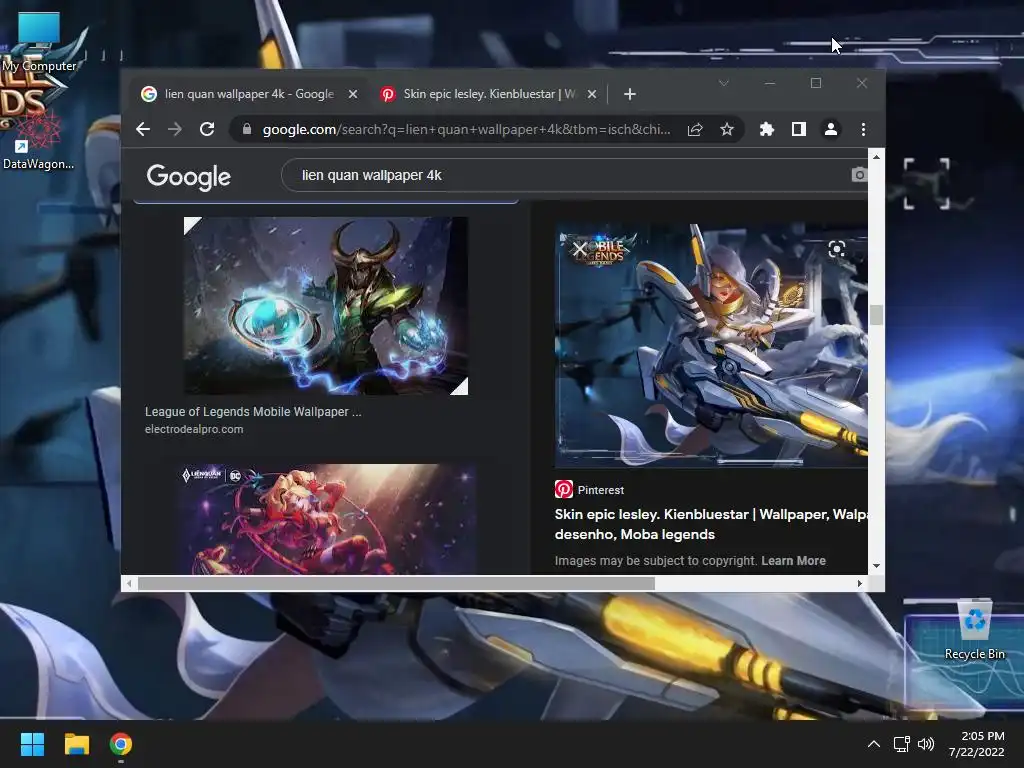Viewport: 1024px width, 768px height.
Task: Open the large Lesley skin preview image
Action: click(711, 345)
